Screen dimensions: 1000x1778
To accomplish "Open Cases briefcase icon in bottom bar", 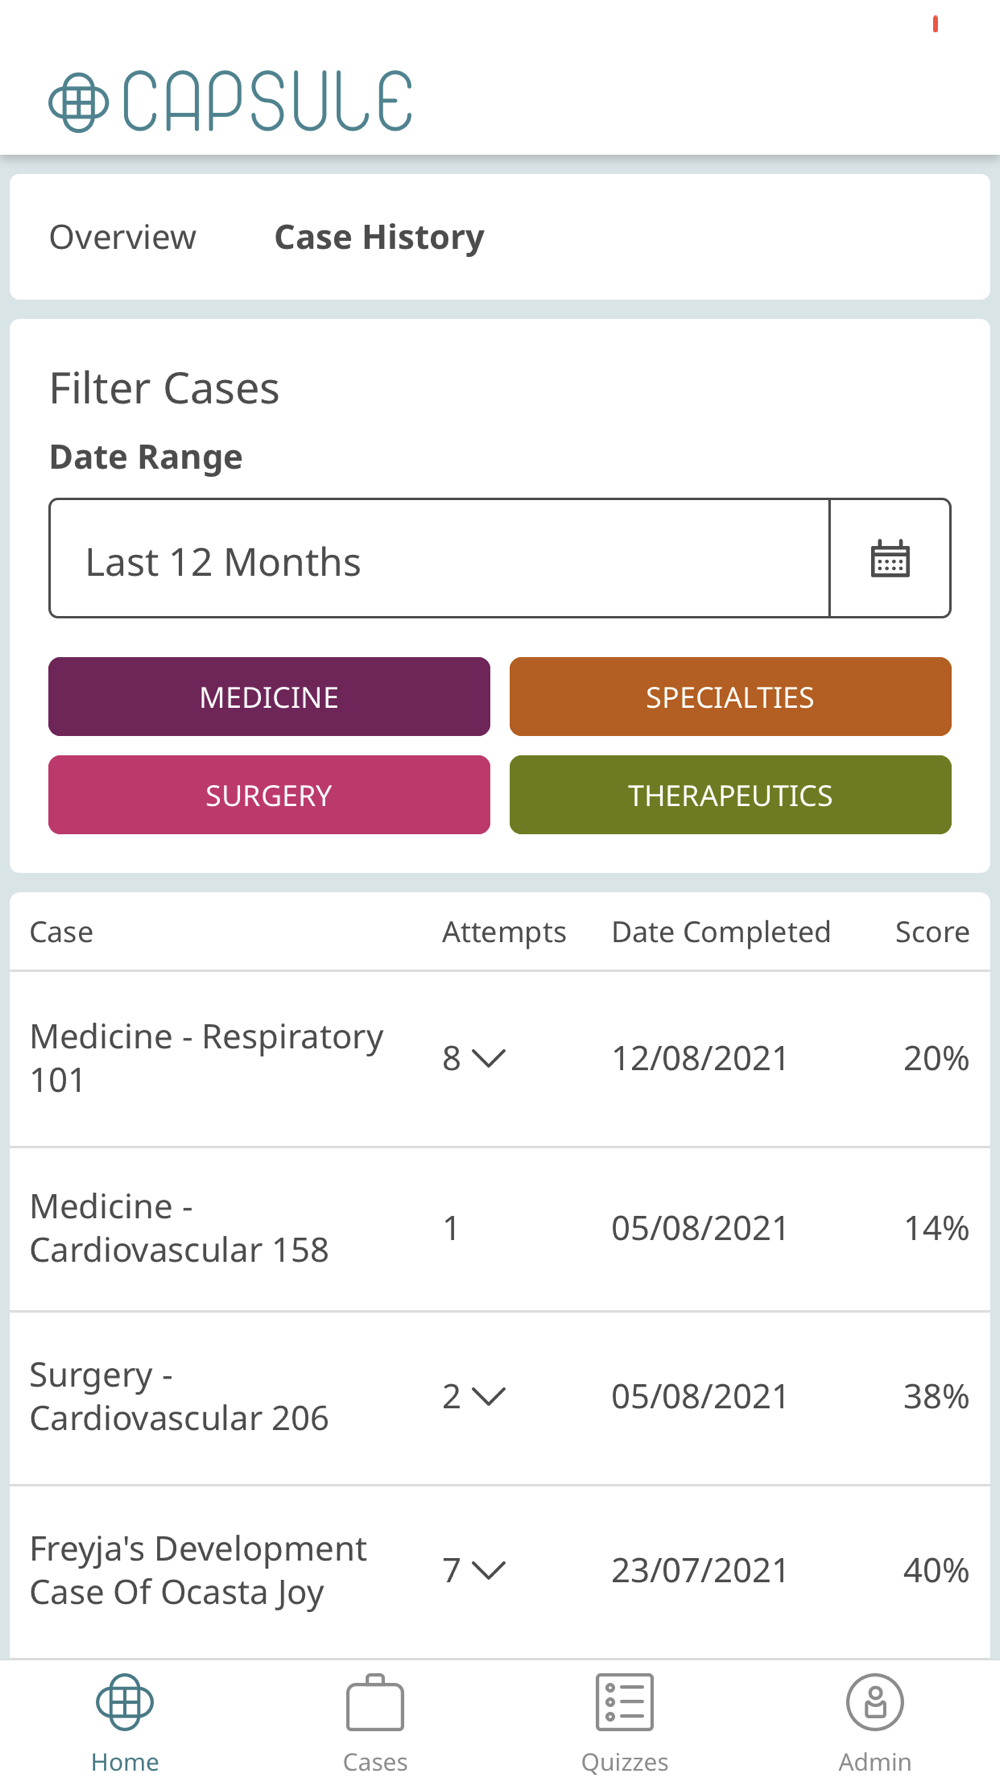I will (x=375, y=1702).
